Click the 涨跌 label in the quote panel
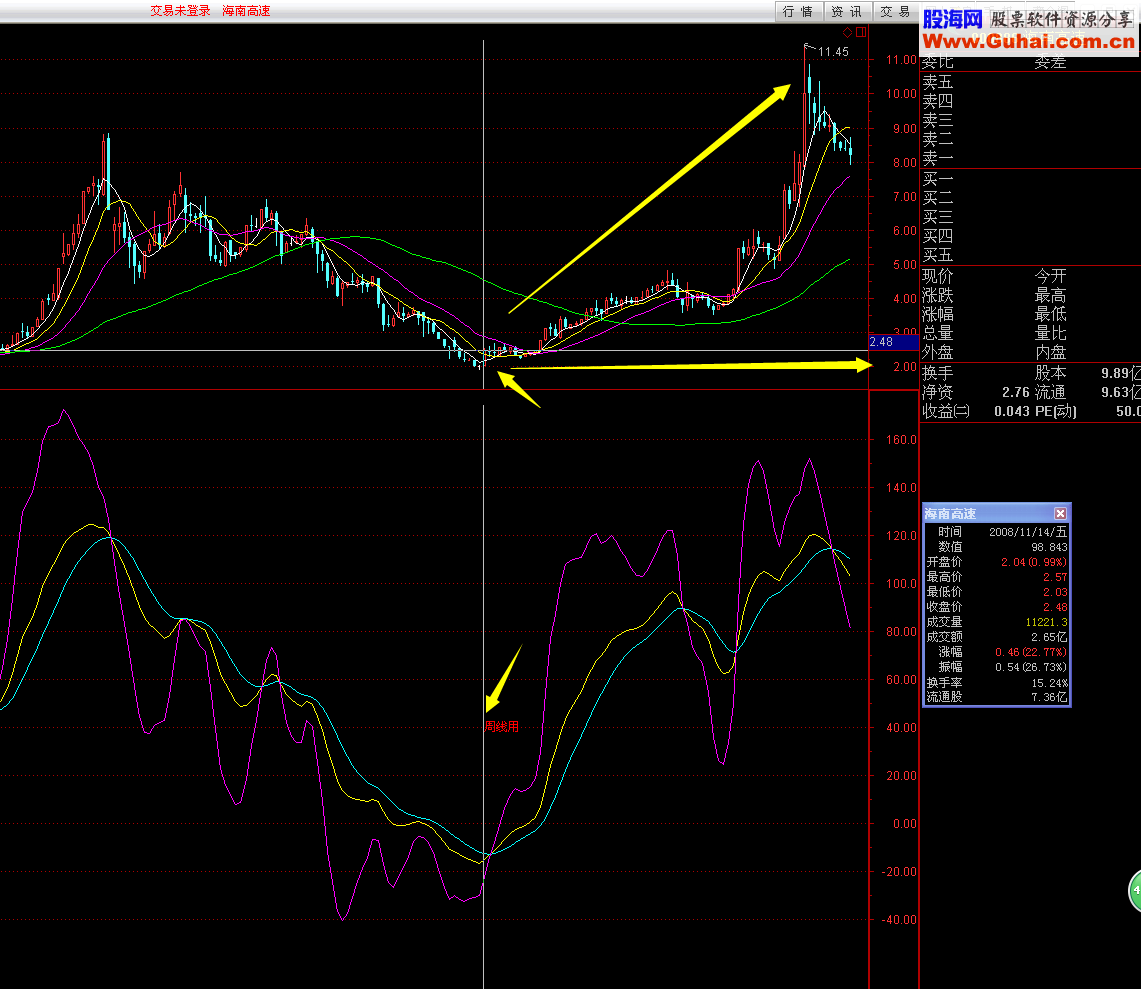Viewport: 1141px width, 989px height. (x=937, y=295)
